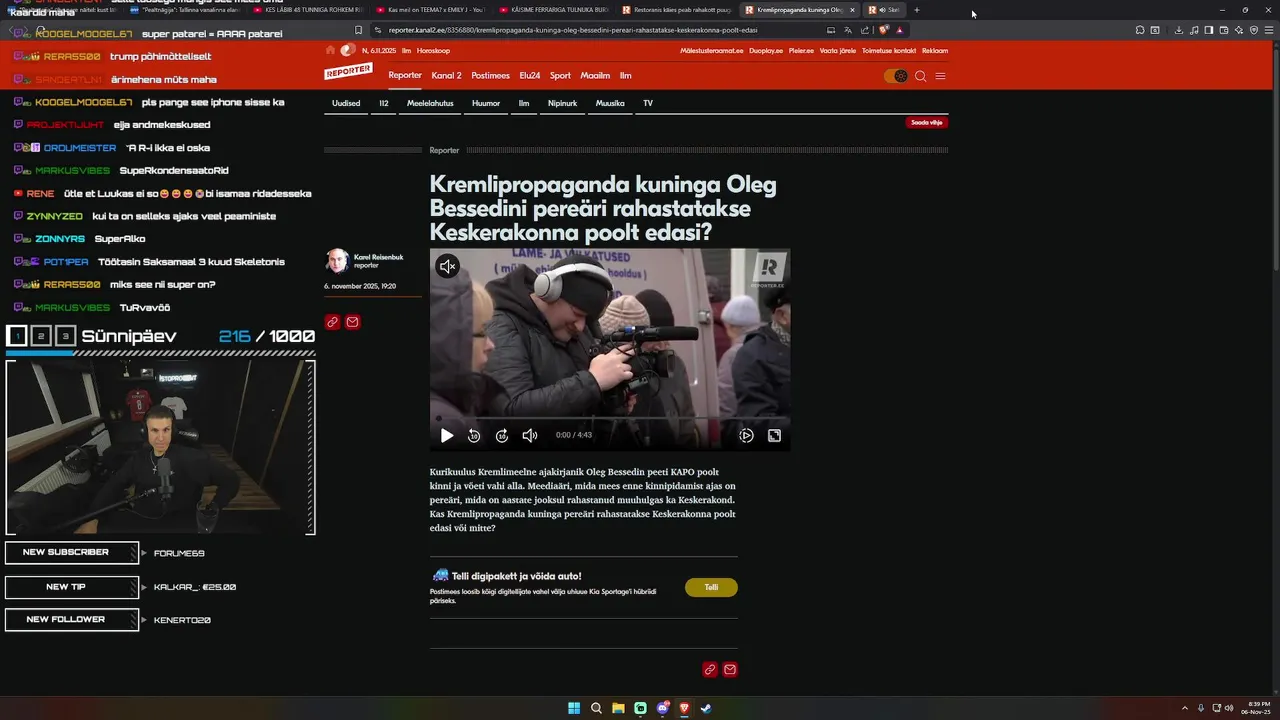
Task: Click the article headline text
Action: click(603, 208)
